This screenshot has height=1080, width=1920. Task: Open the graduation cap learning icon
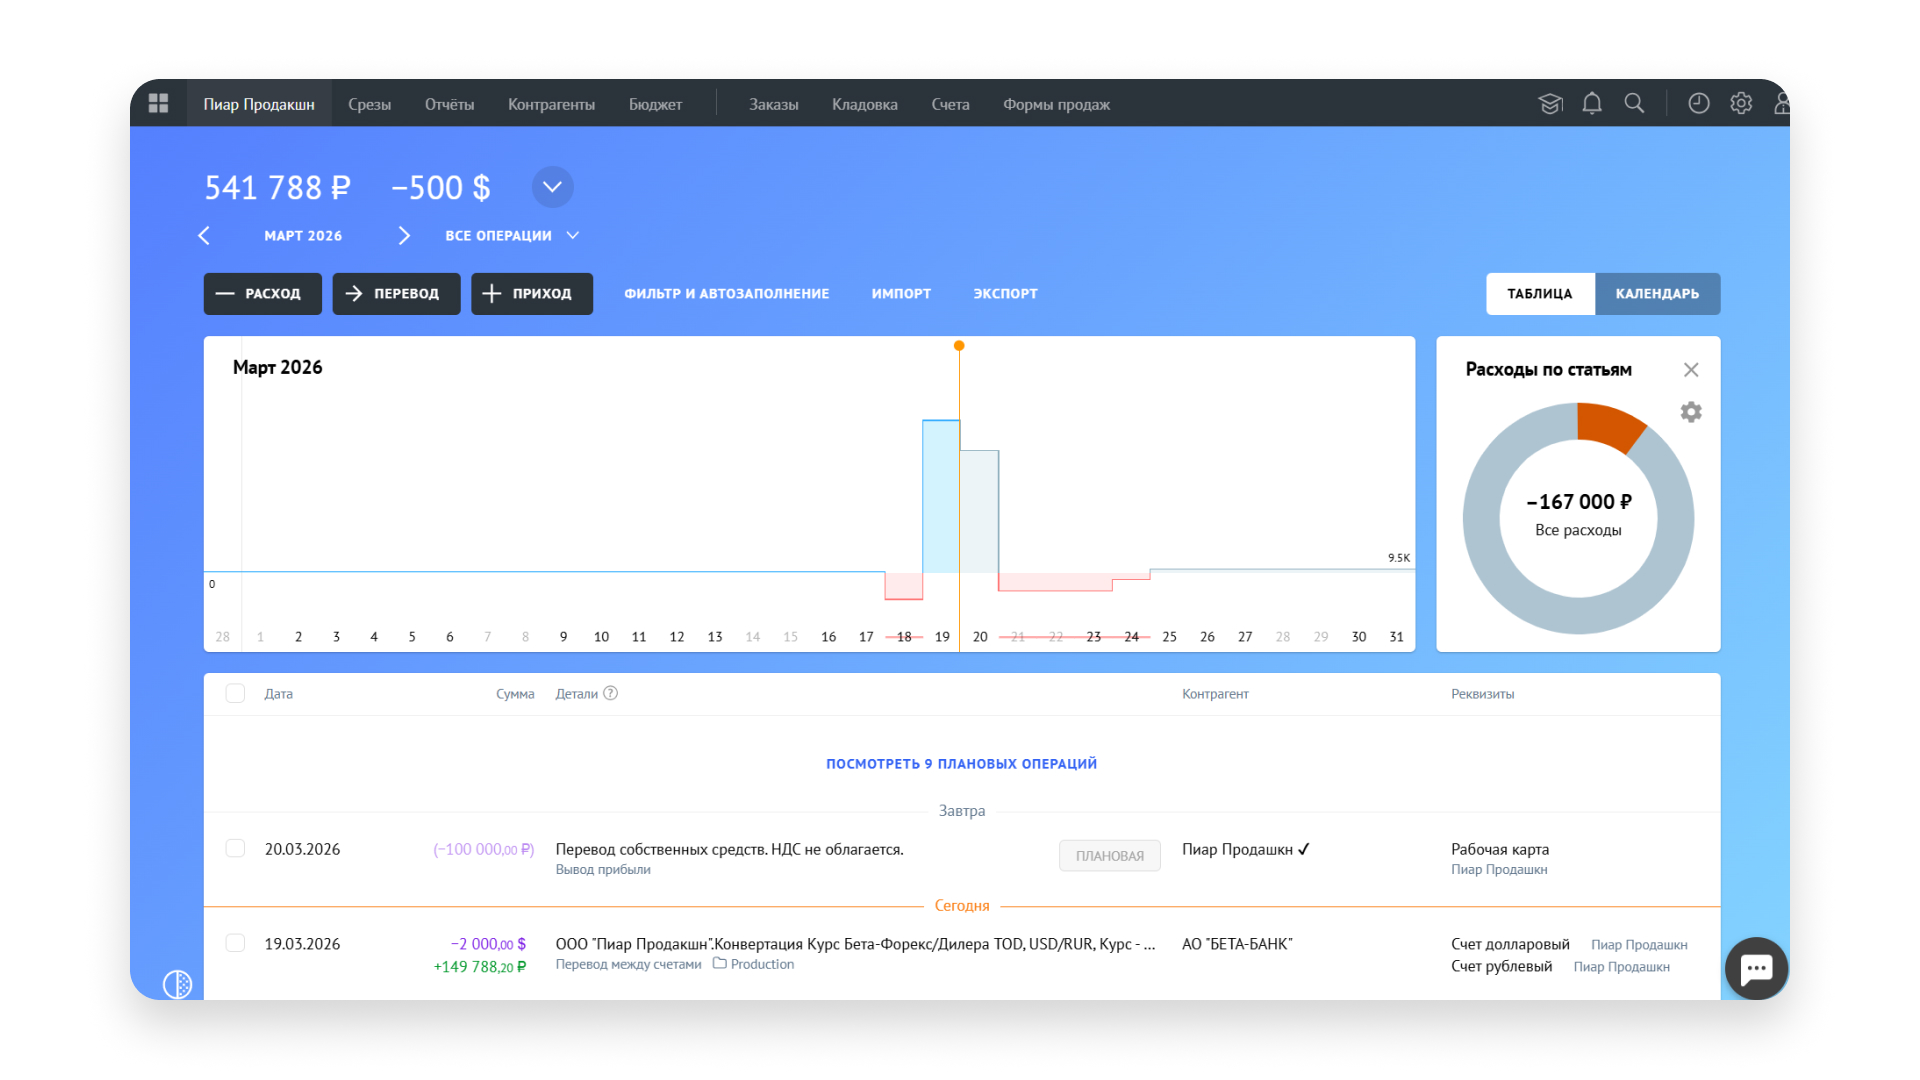pos(1550,103)
